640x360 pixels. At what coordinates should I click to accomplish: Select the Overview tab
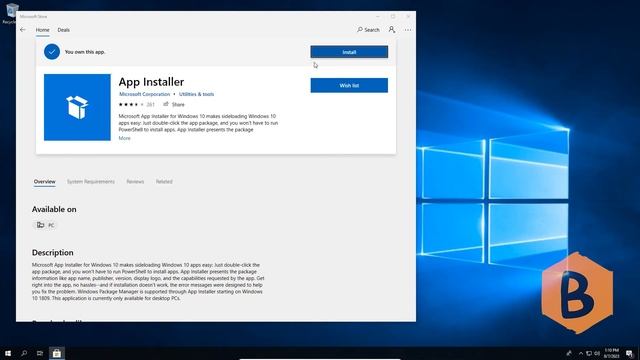point(44,182)
